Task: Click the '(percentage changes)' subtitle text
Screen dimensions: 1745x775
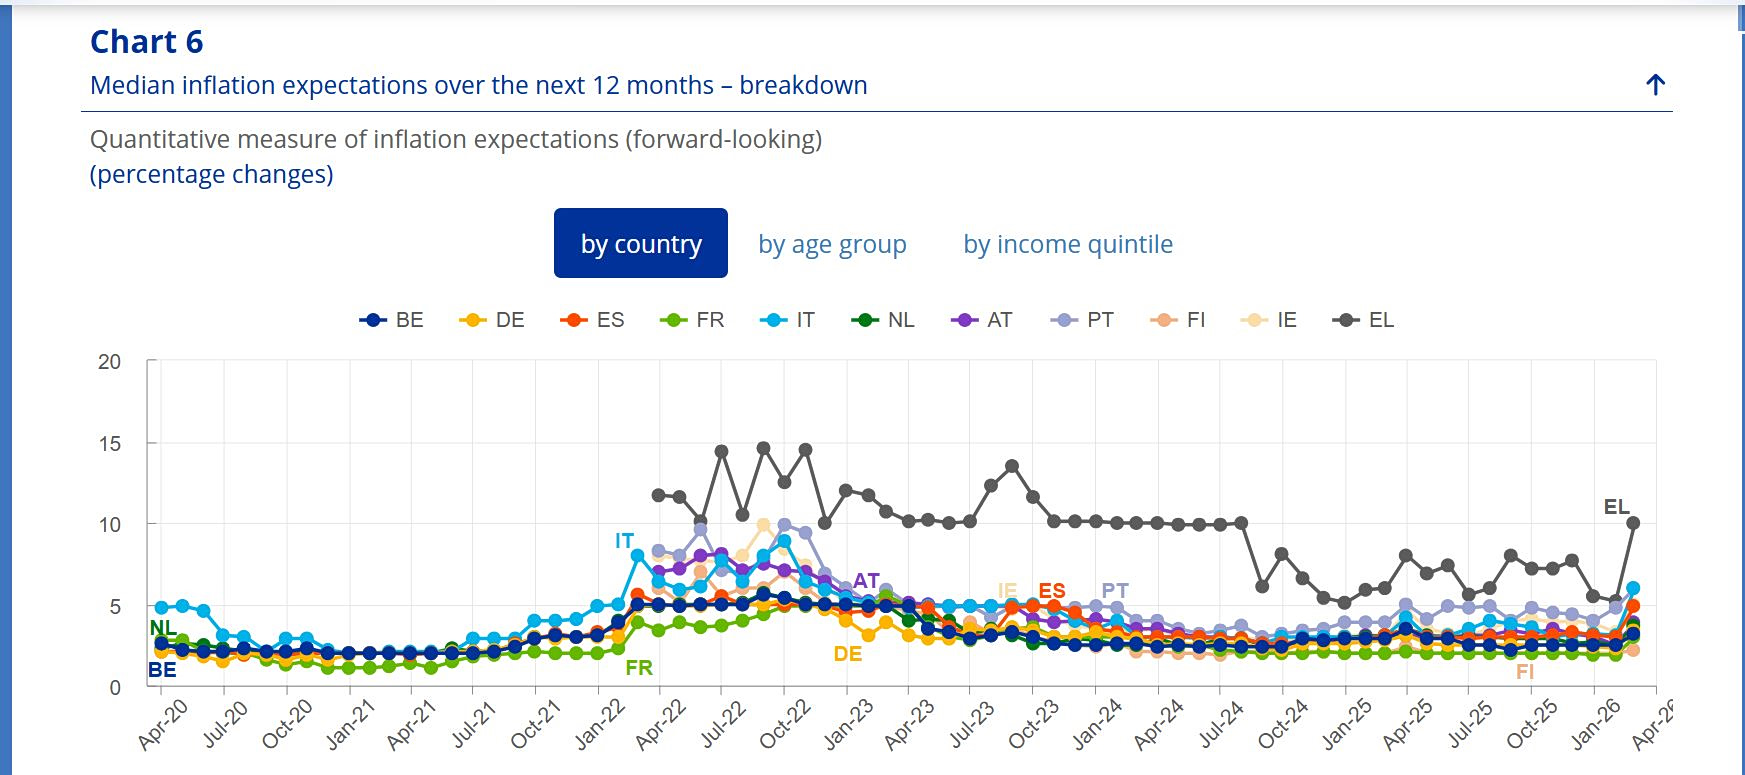Action: [212, 174]
